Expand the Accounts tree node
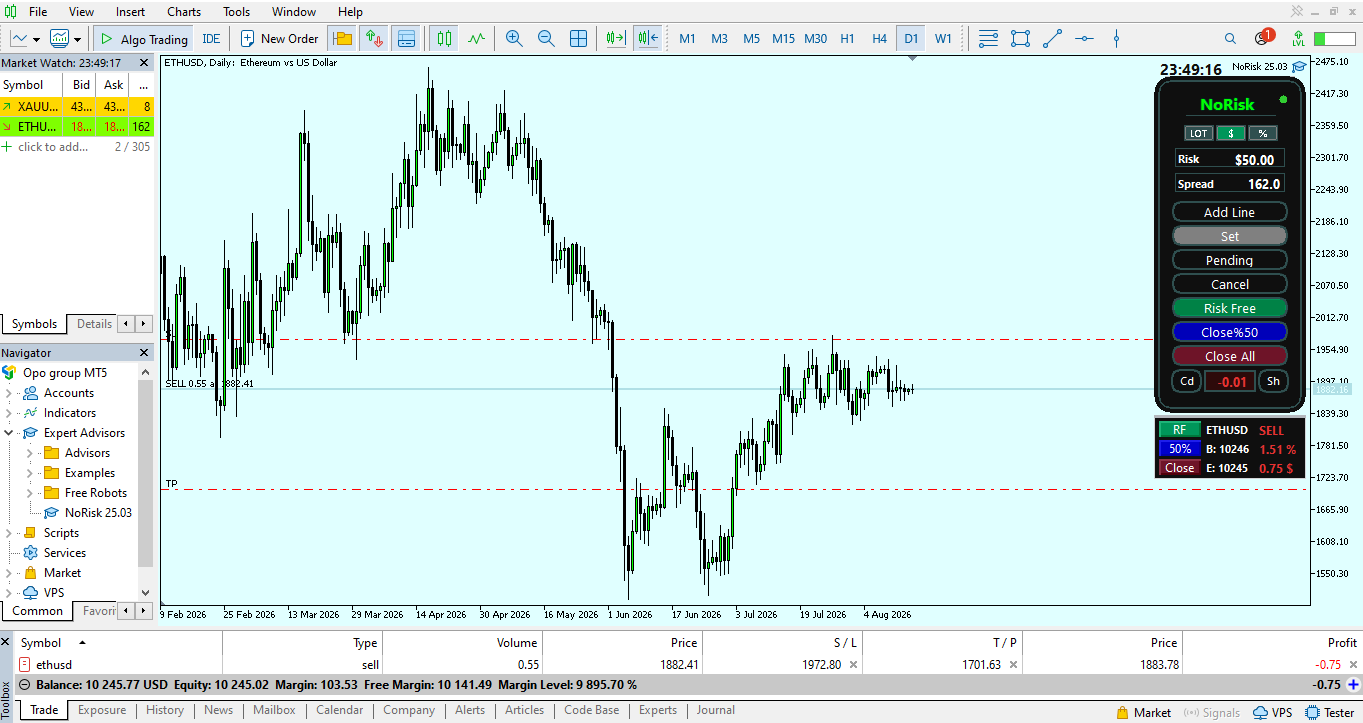 (9, 393)
